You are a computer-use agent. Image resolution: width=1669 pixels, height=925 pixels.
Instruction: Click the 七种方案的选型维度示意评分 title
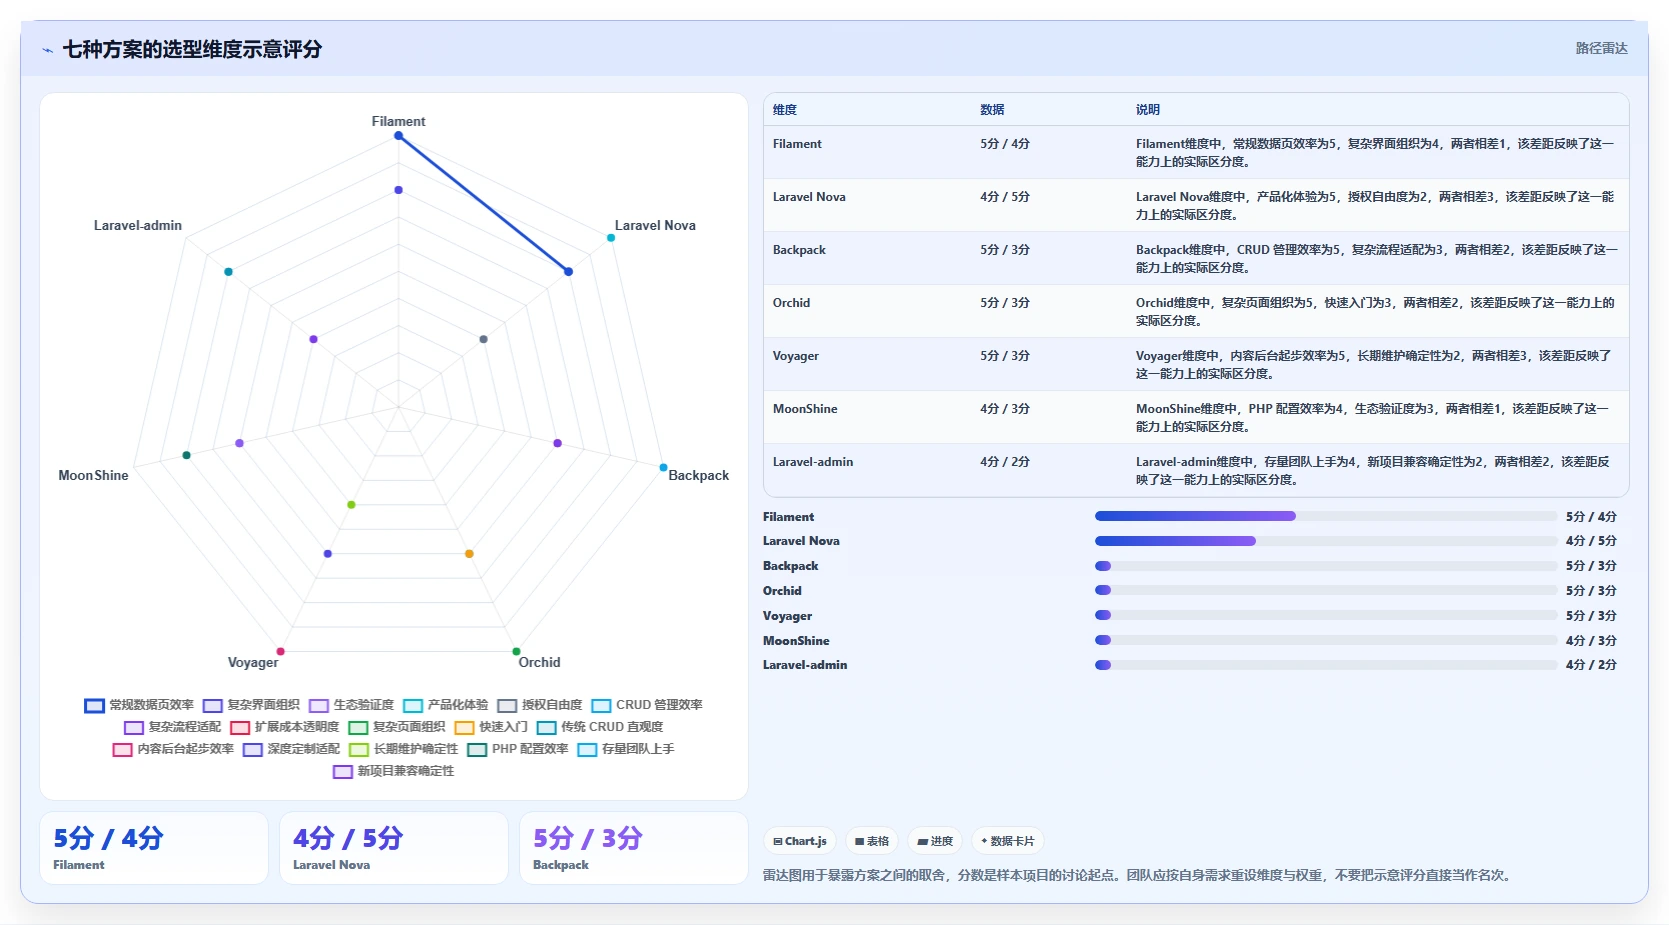pos(192,50)
